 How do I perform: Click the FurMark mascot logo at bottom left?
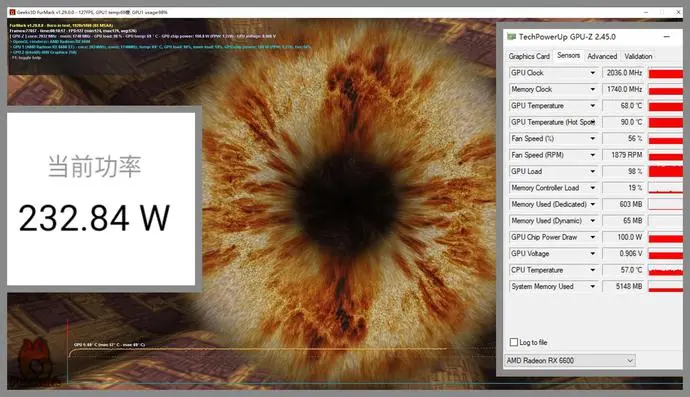pos(34,360)
